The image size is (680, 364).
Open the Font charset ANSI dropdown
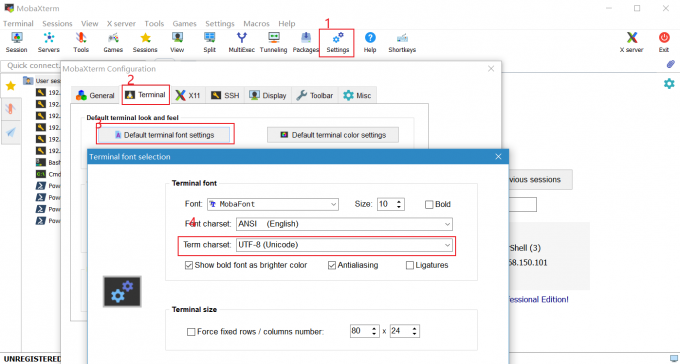(344, 224)
